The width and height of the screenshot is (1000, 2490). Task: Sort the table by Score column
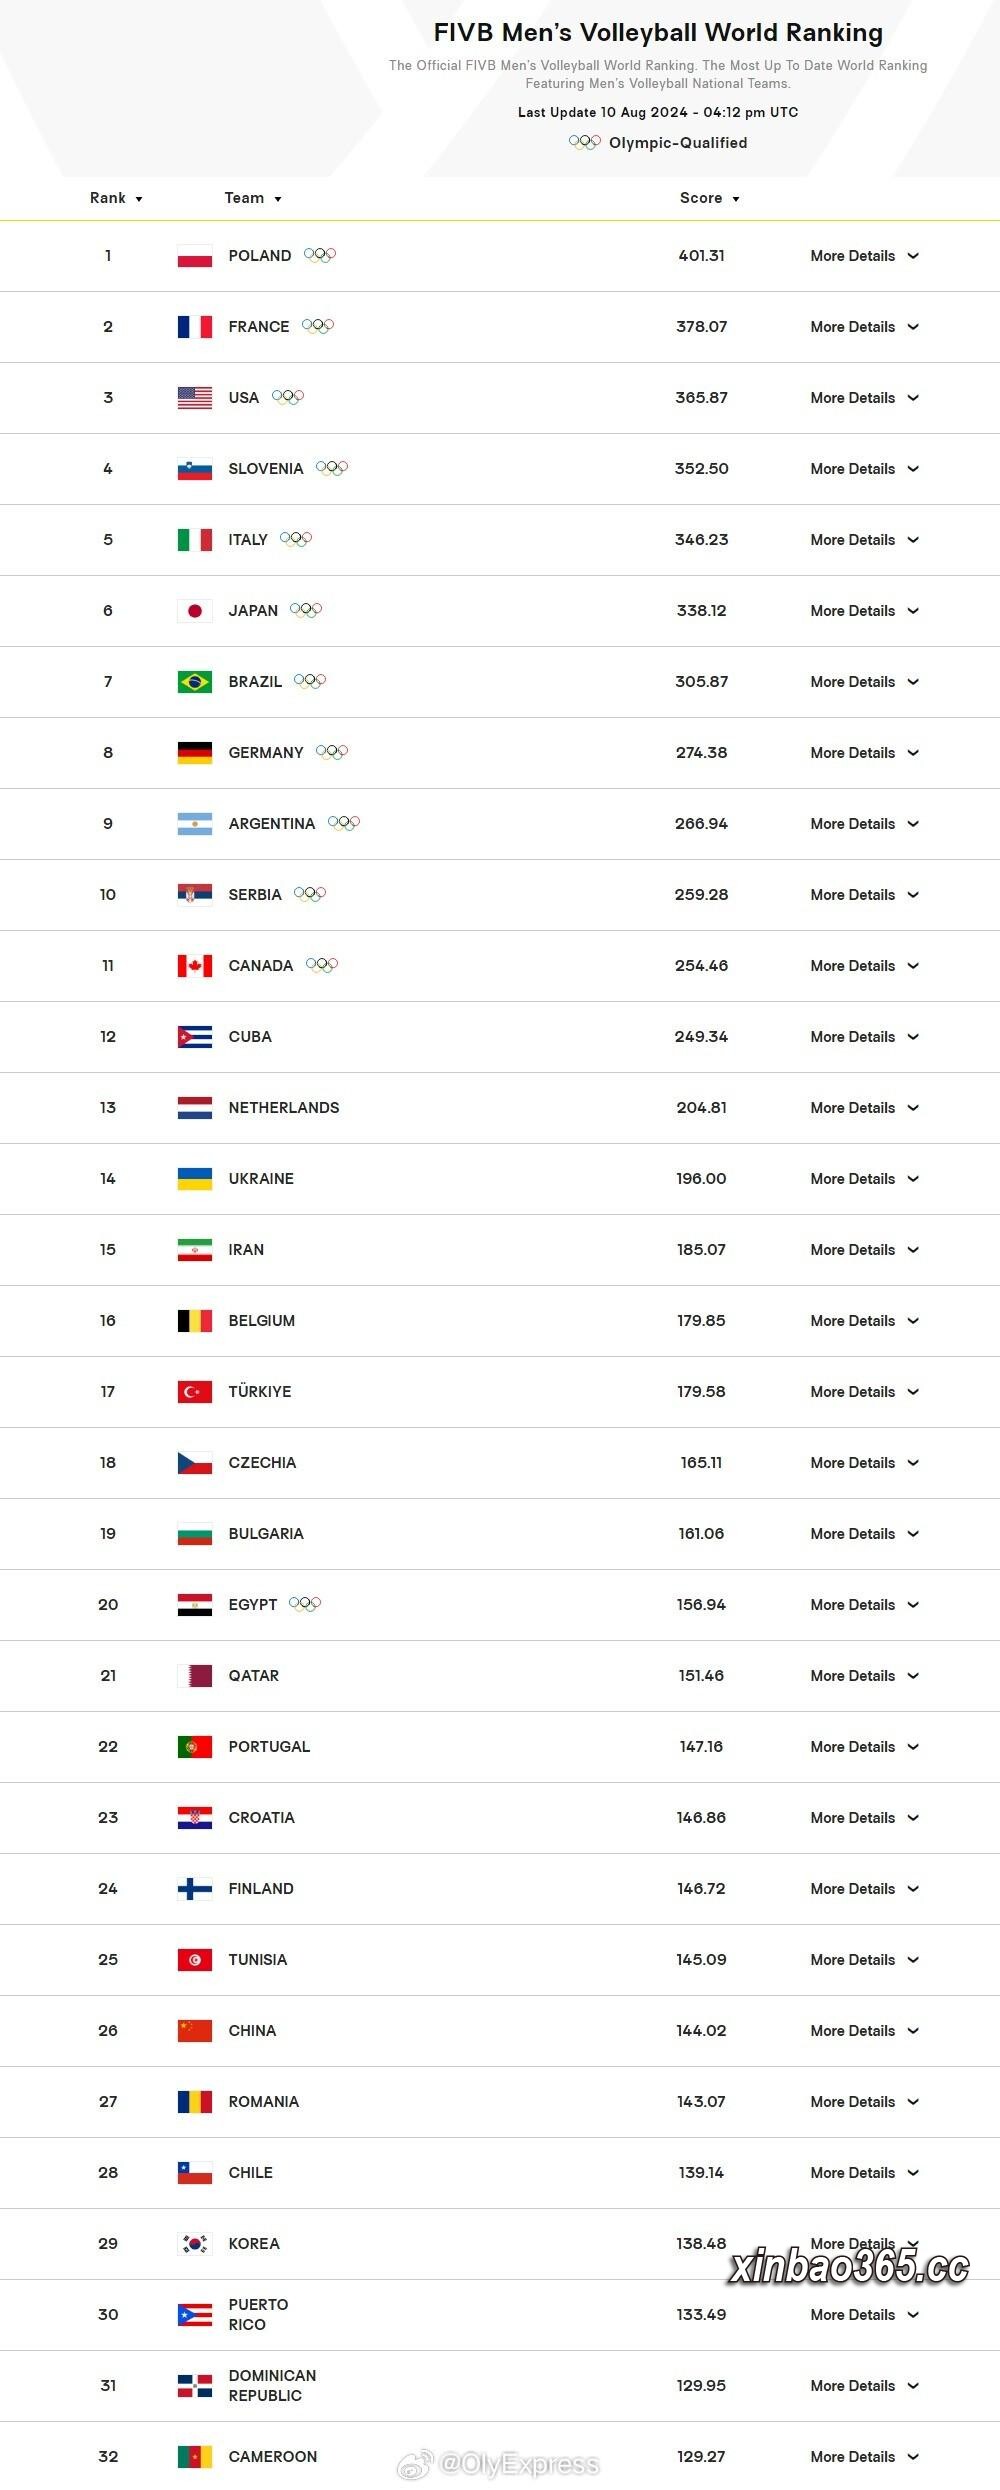pyautogui.click(x=710, y=198)
